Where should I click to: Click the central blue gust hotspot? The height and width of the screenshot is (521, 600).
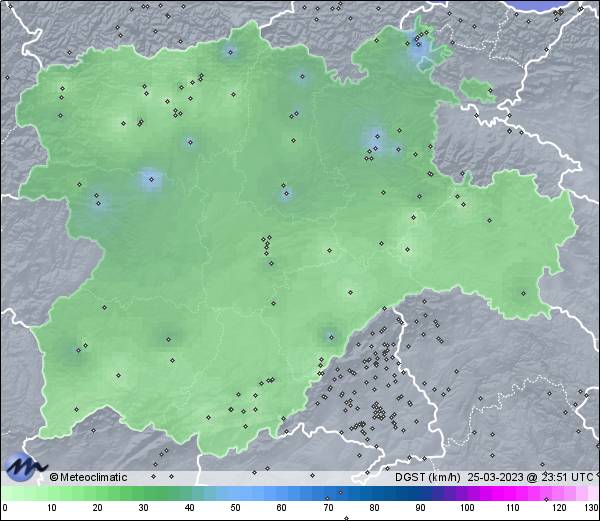286,192
